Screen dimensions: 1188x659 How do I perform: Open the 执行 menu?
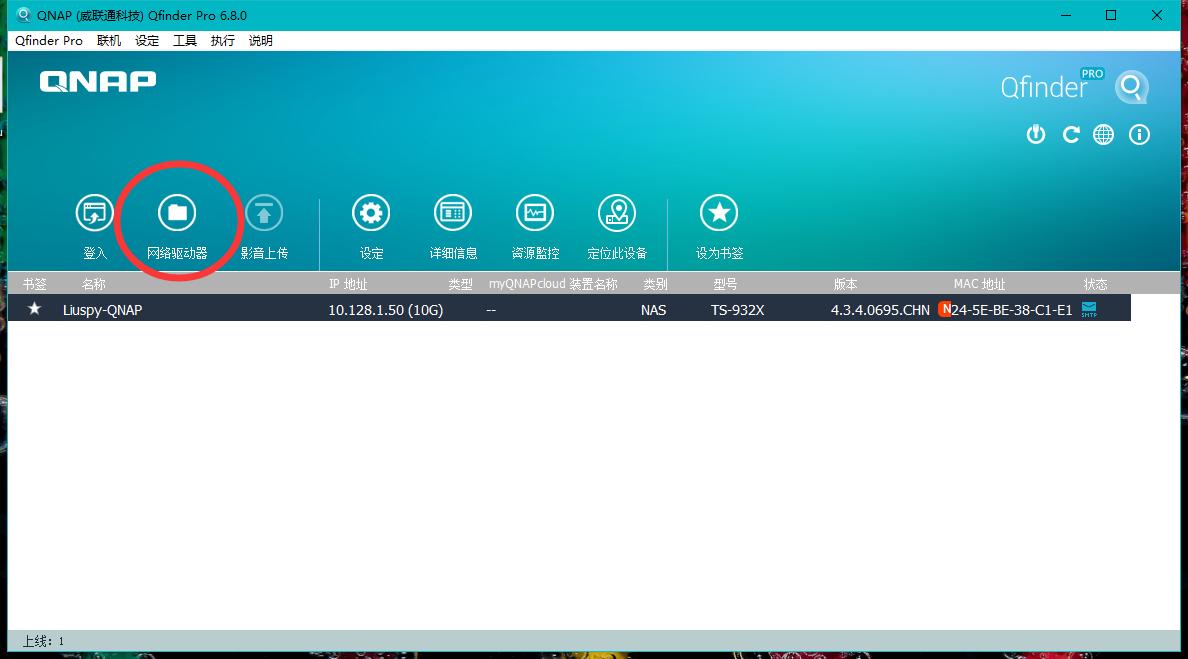pyautogui.click(x=223, y=41)
